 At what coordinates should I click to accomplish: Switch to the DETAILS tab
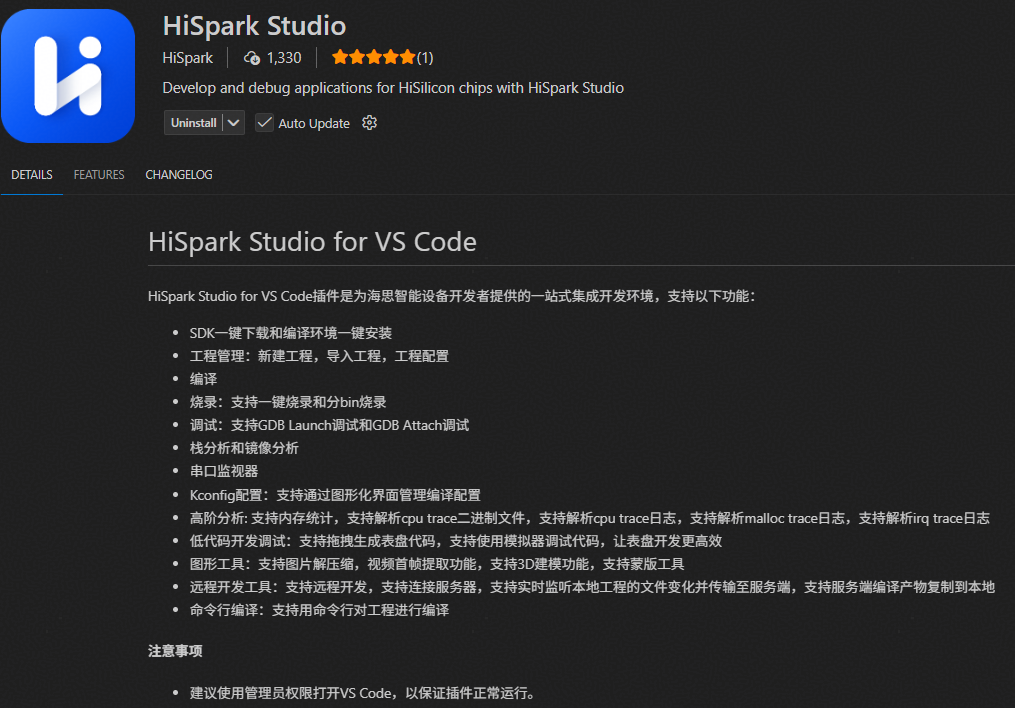coord(32,175)
